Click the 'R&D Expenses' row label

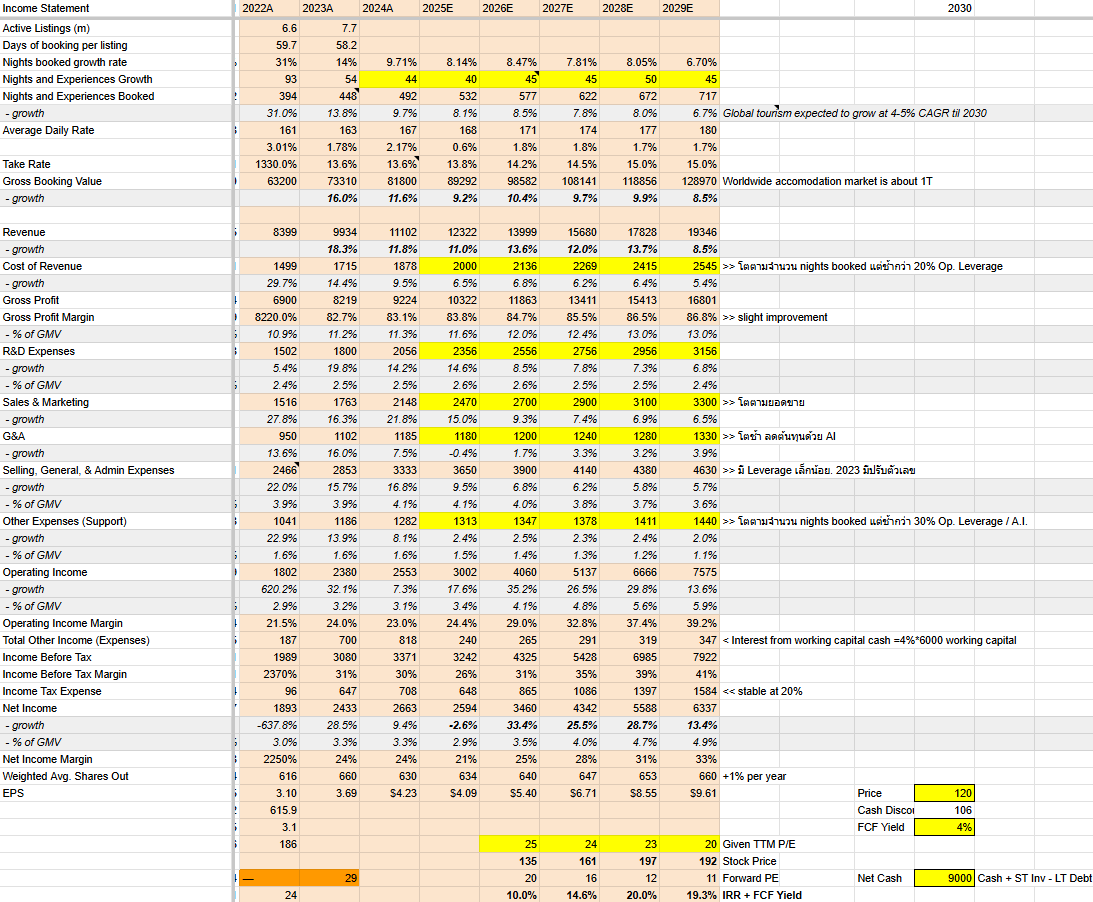(x=38, y=351)
